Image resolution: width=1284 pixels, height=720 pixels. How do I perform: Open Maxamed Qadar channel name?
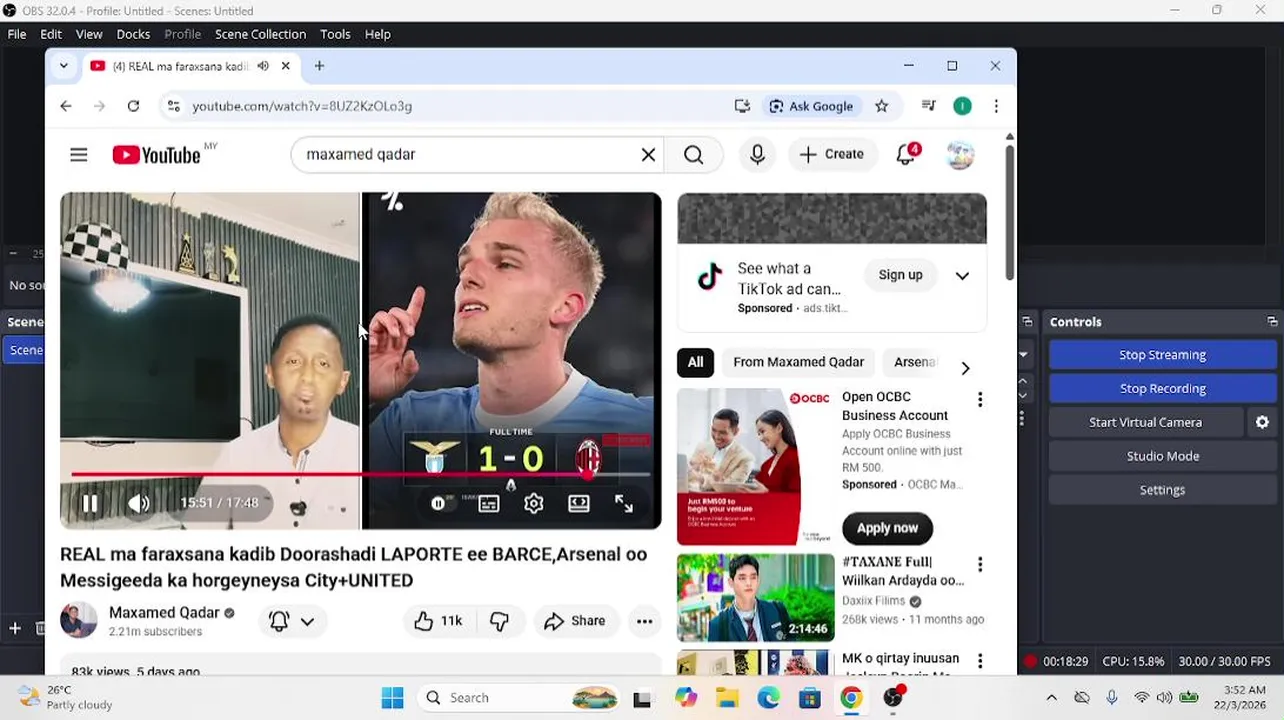pyautogui.click(x=164, y=613)
